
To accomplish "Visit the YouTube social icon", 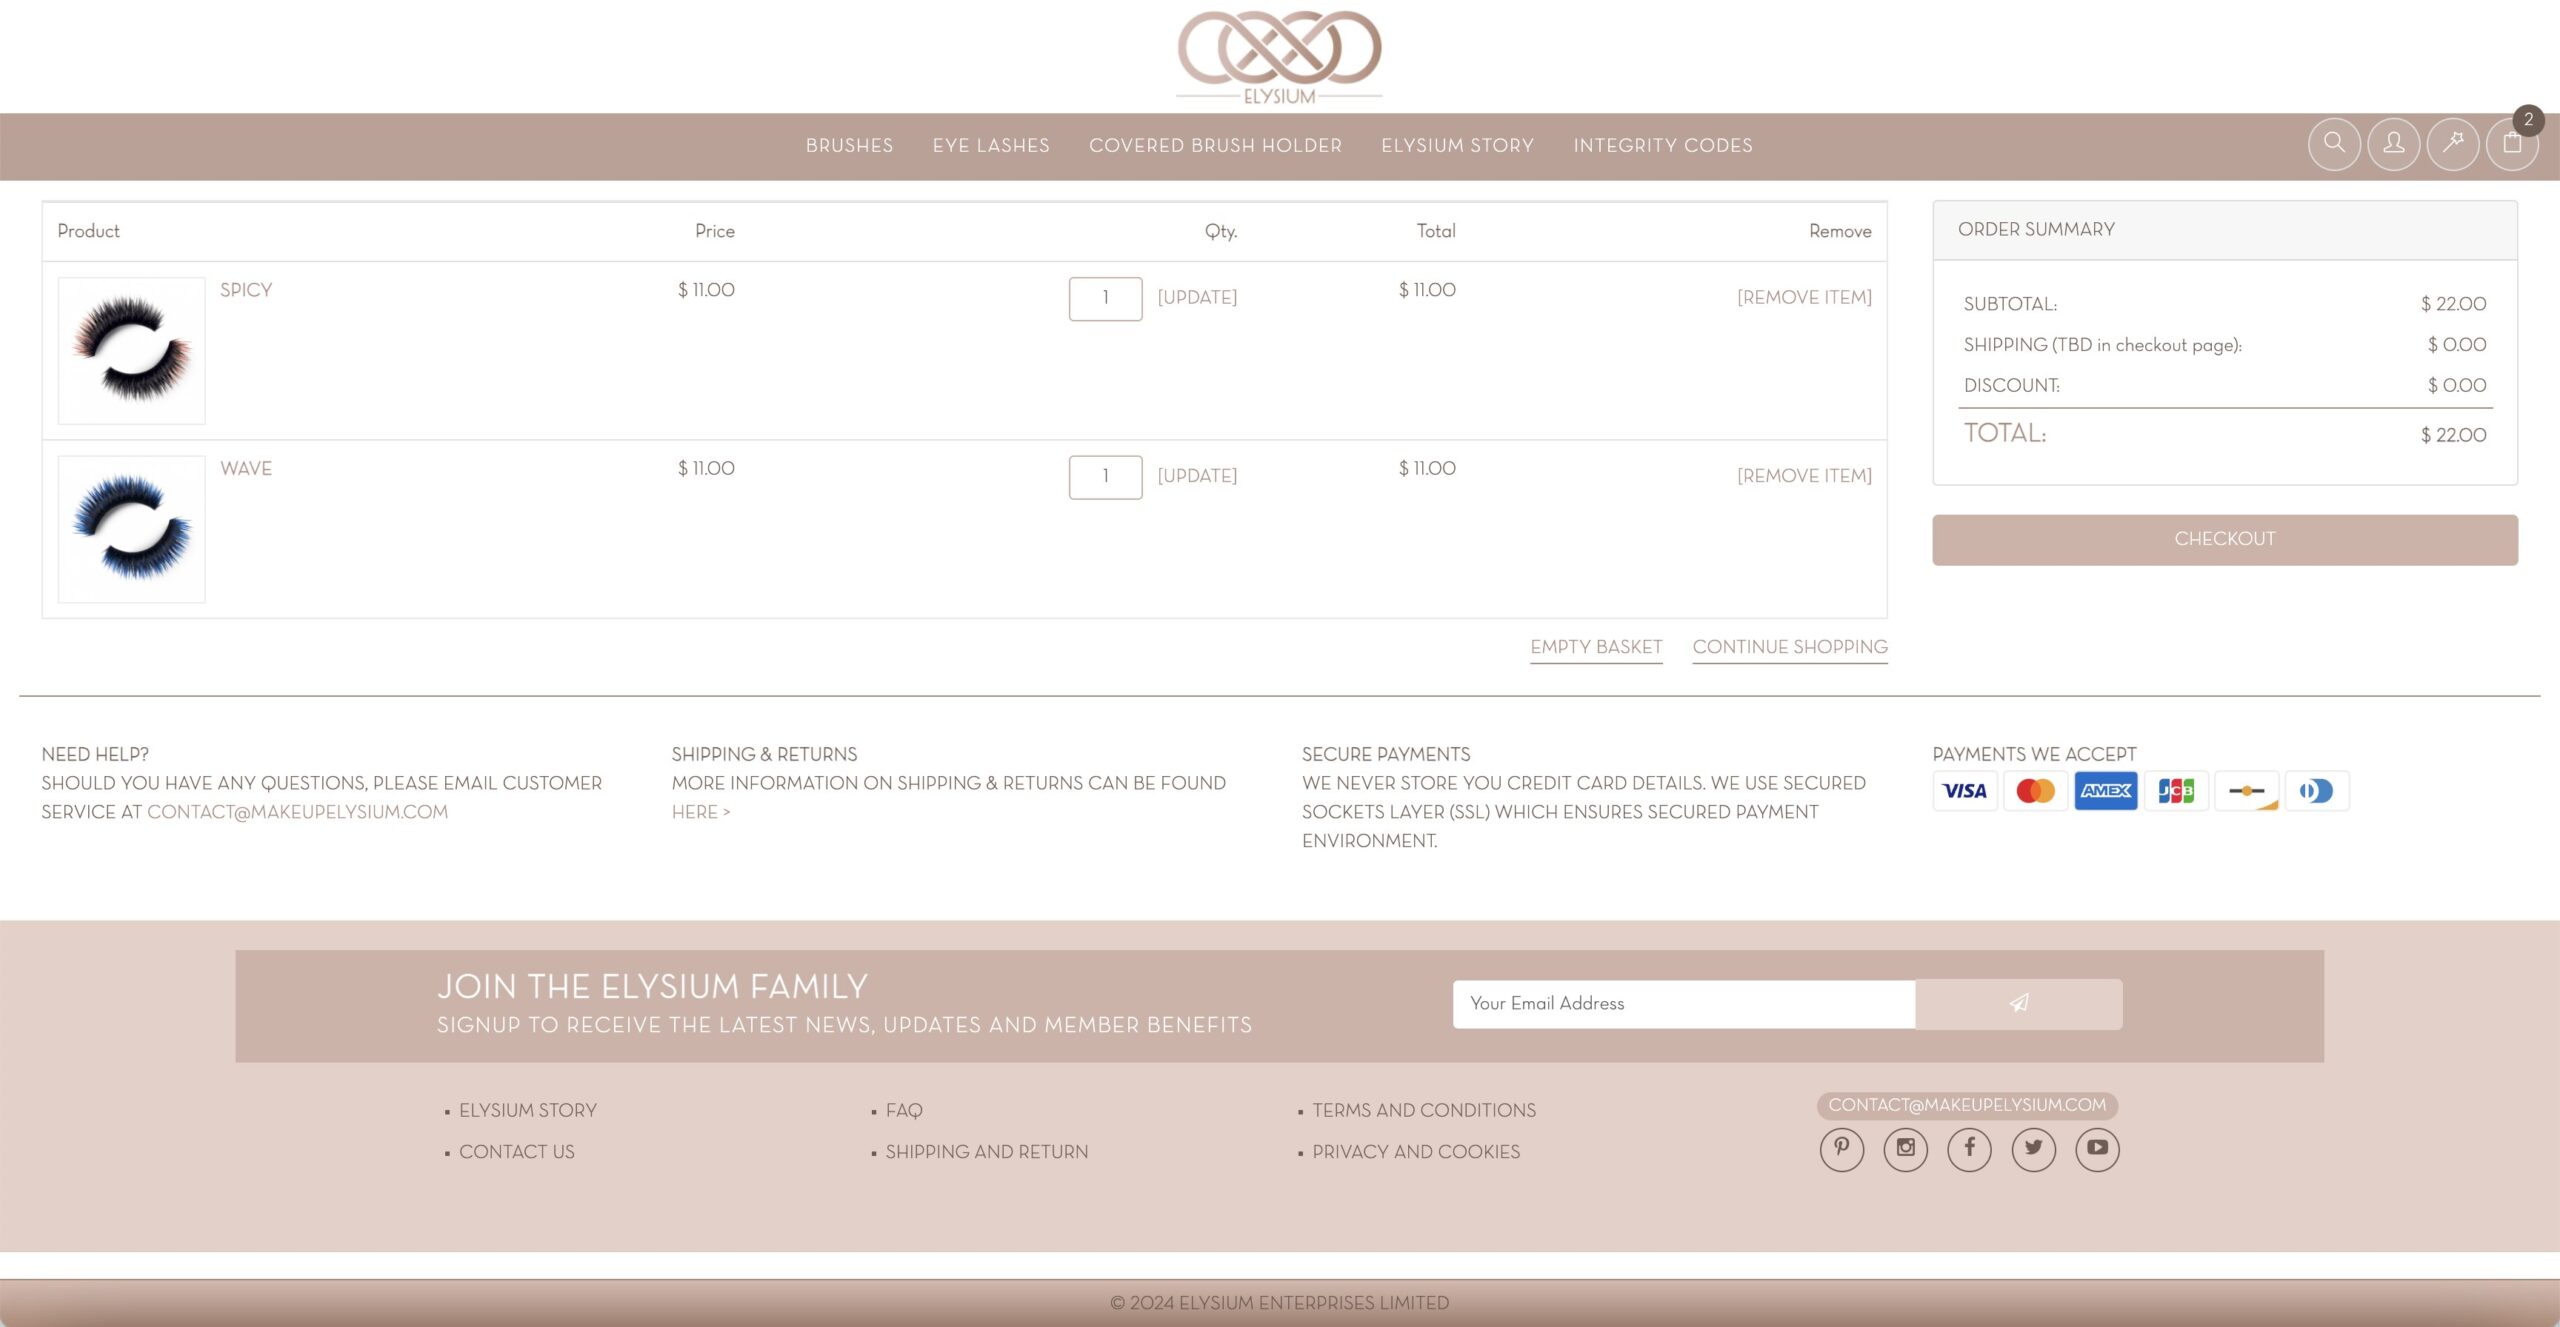I will (x=2098, y=1148).
